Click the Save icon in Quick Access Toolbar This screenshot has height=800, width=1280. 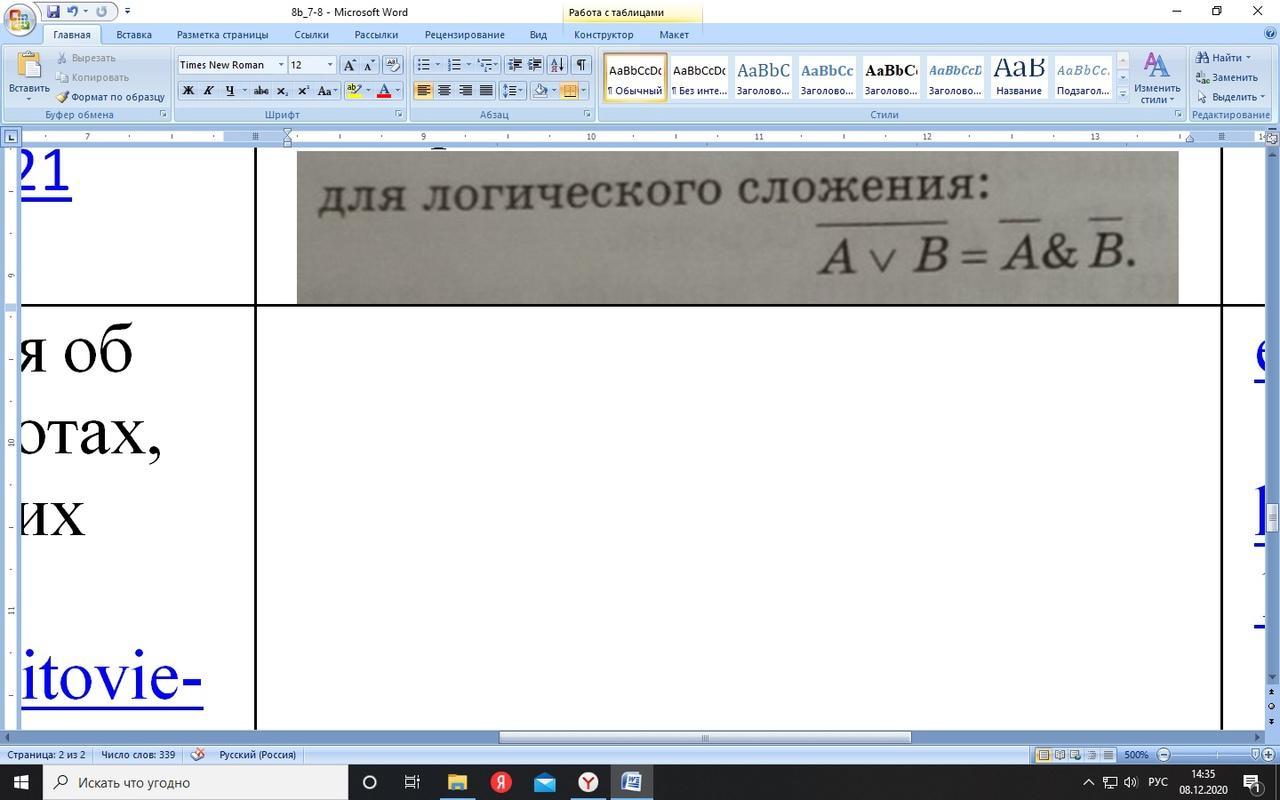click(x=53, y=12)
